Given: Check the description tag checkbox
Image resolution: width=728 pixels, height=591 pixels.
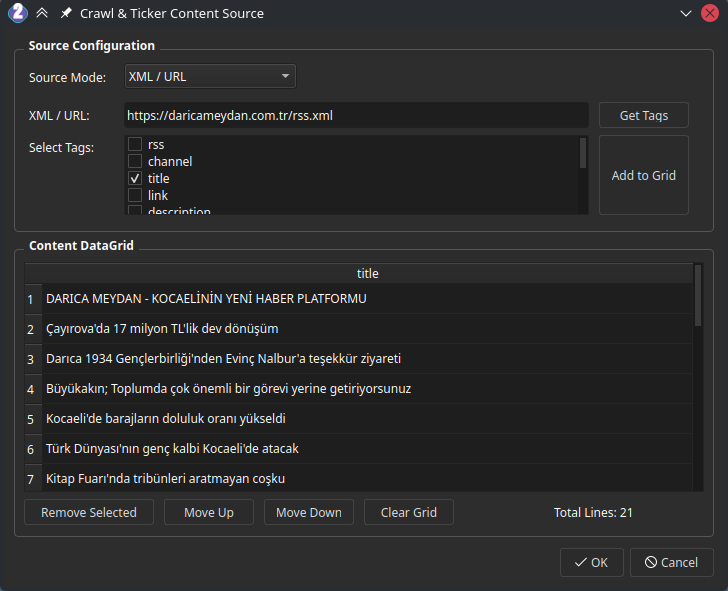Looking at the screenshot, I should [135, 210].
